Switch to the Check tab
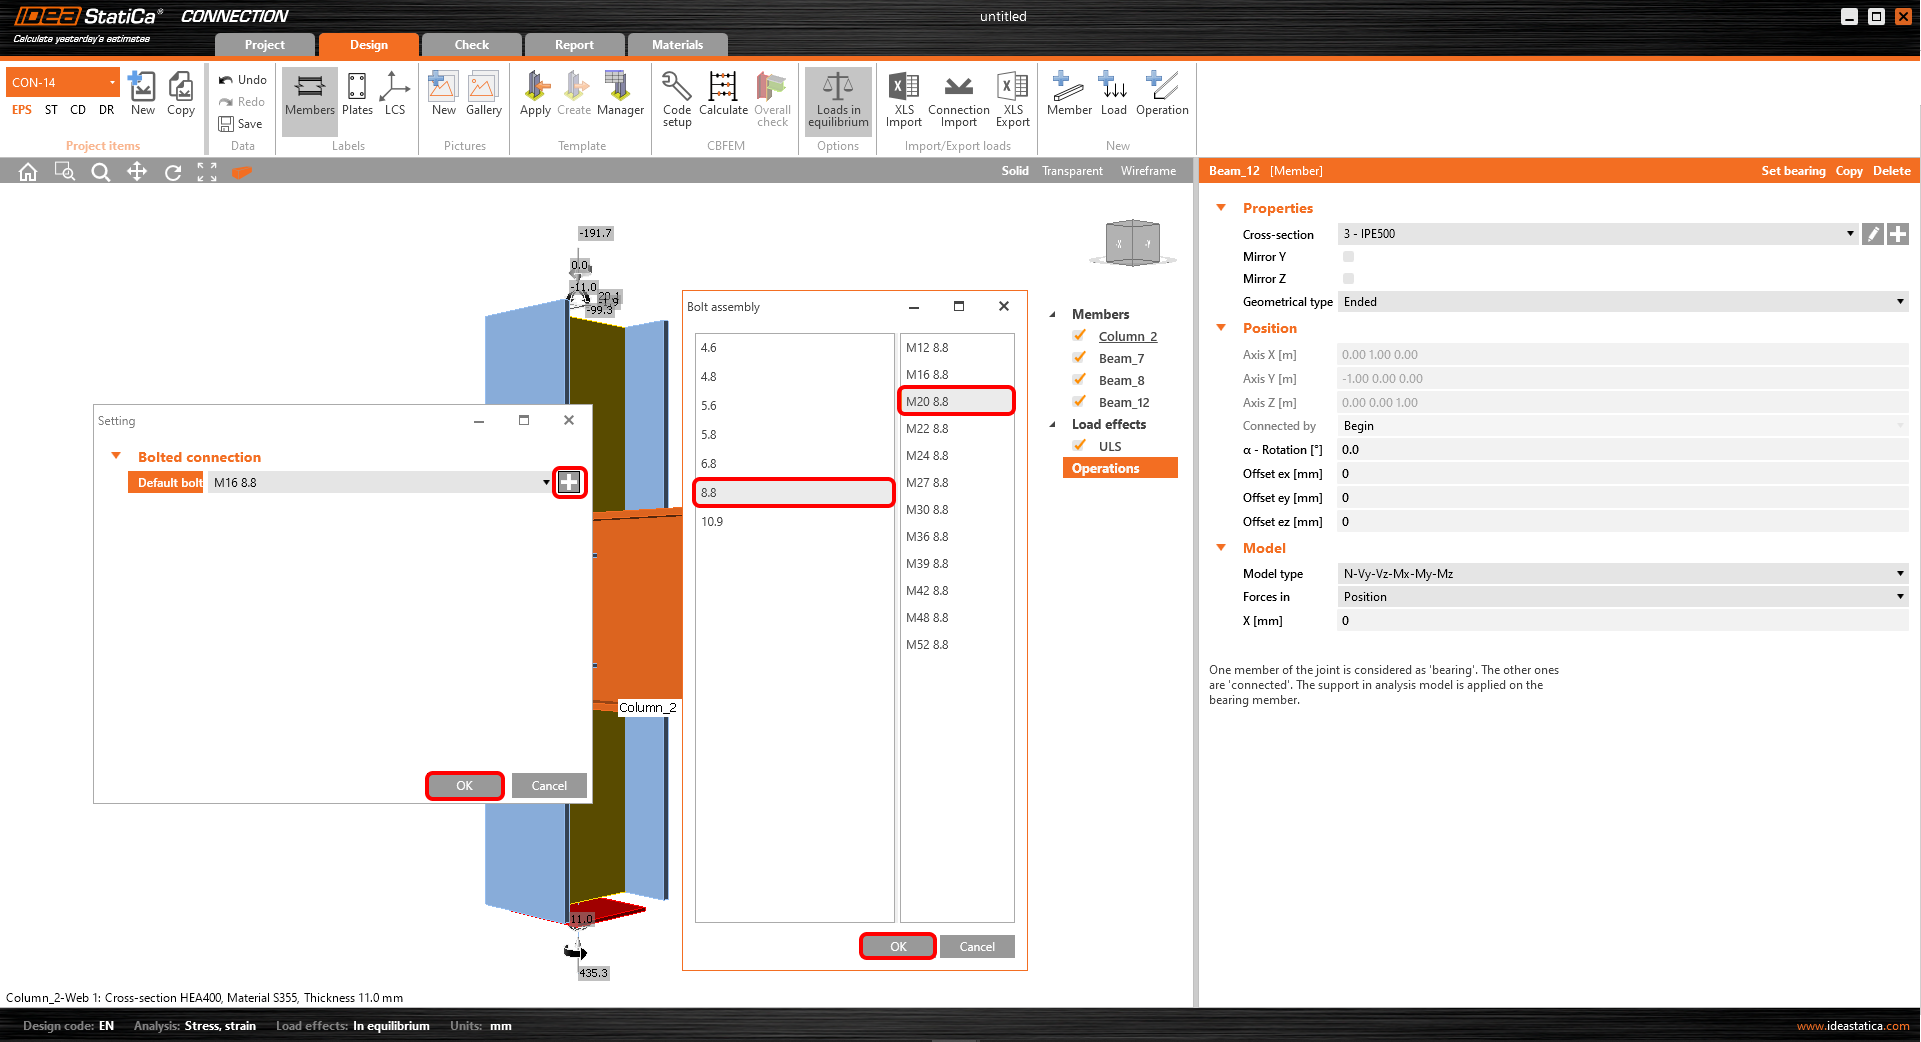This screenshot has height=1042, width=1921. [471, 45]
